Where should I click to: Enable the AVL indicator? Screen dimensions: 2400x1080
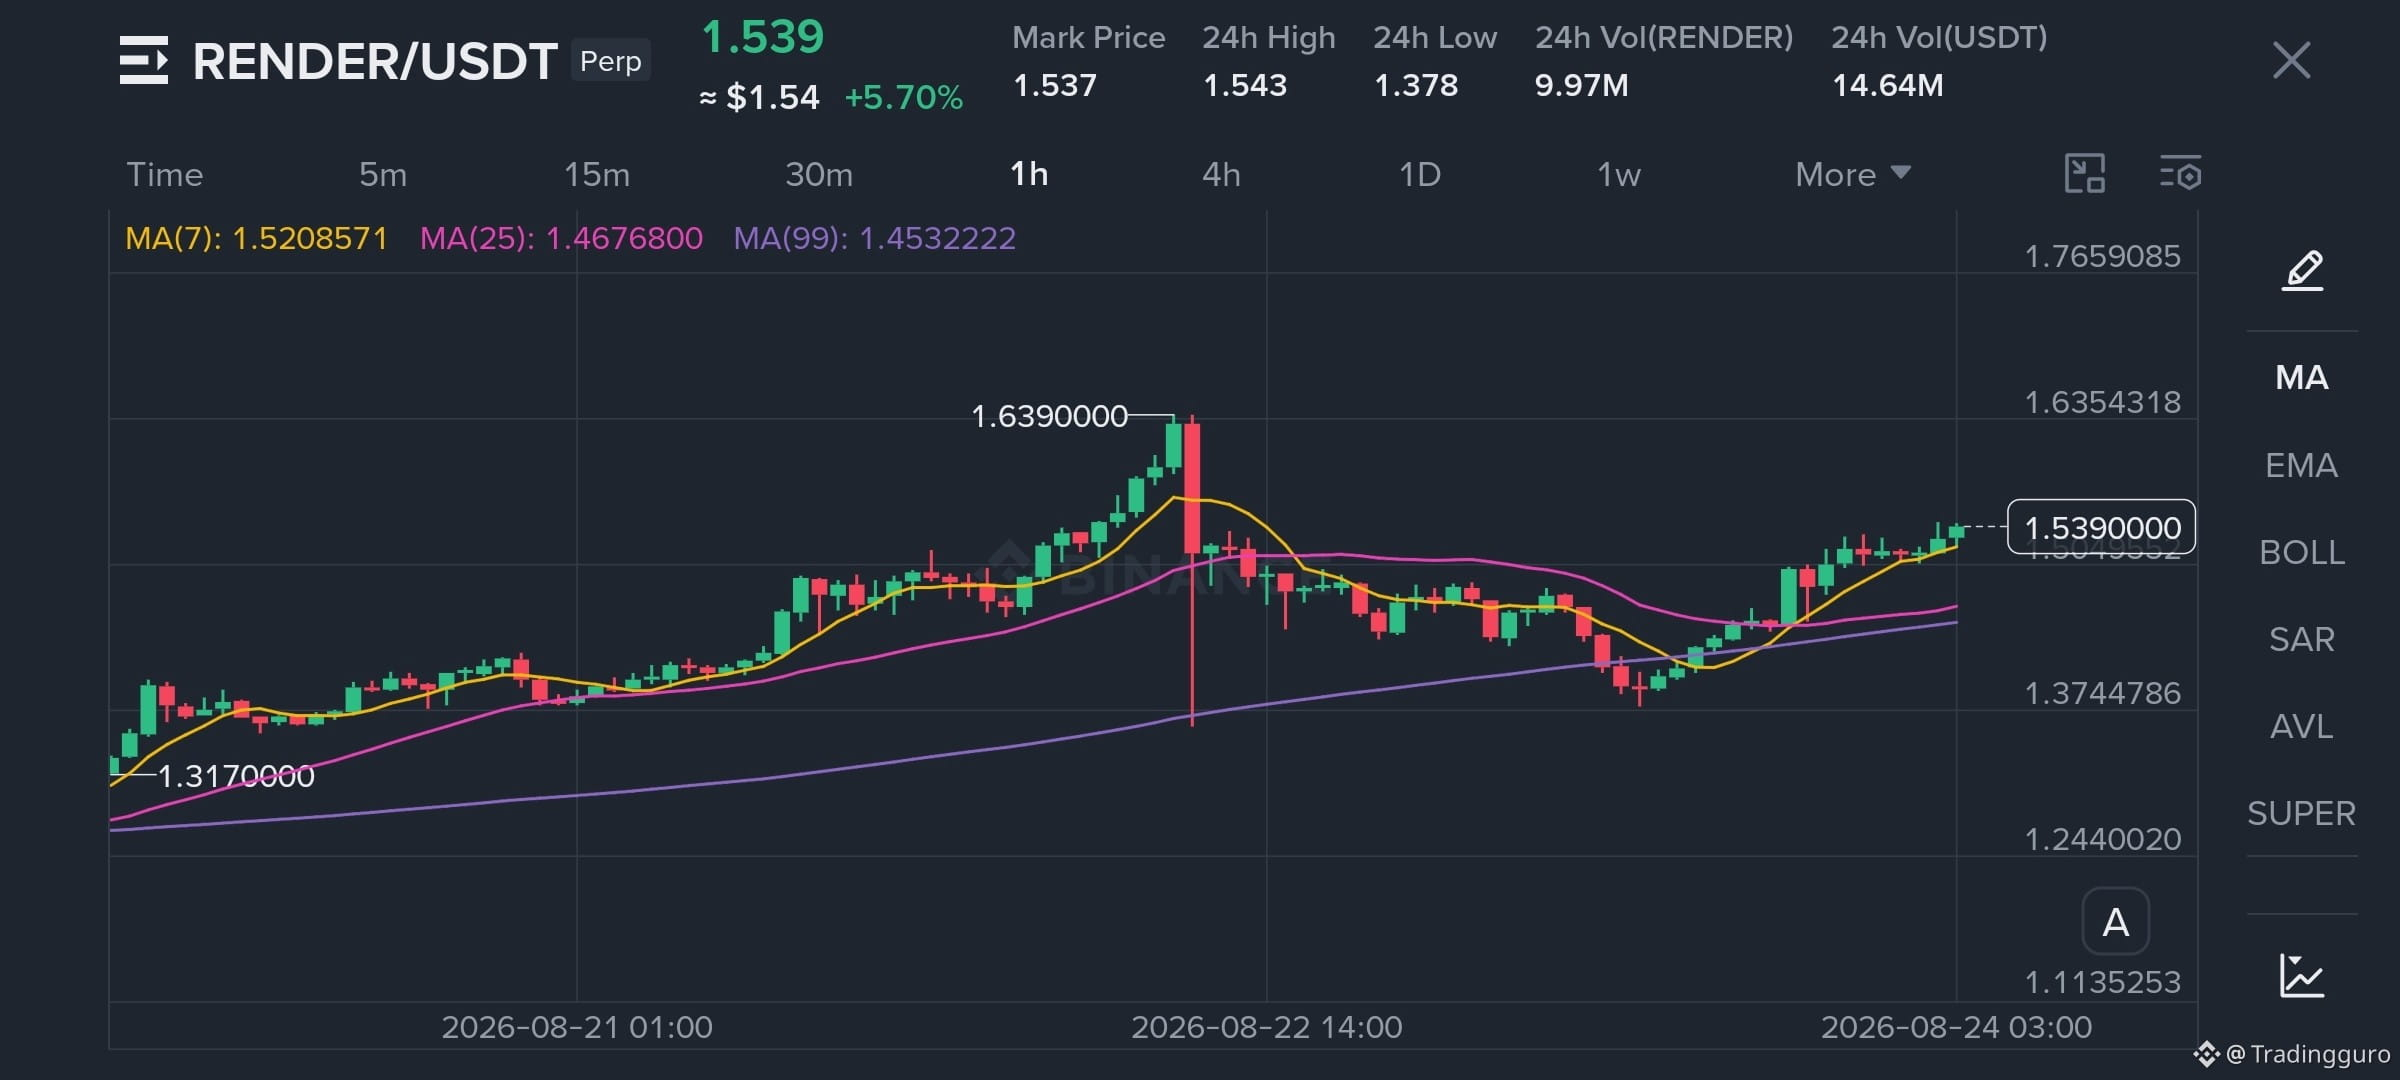tap(2302, 726)
